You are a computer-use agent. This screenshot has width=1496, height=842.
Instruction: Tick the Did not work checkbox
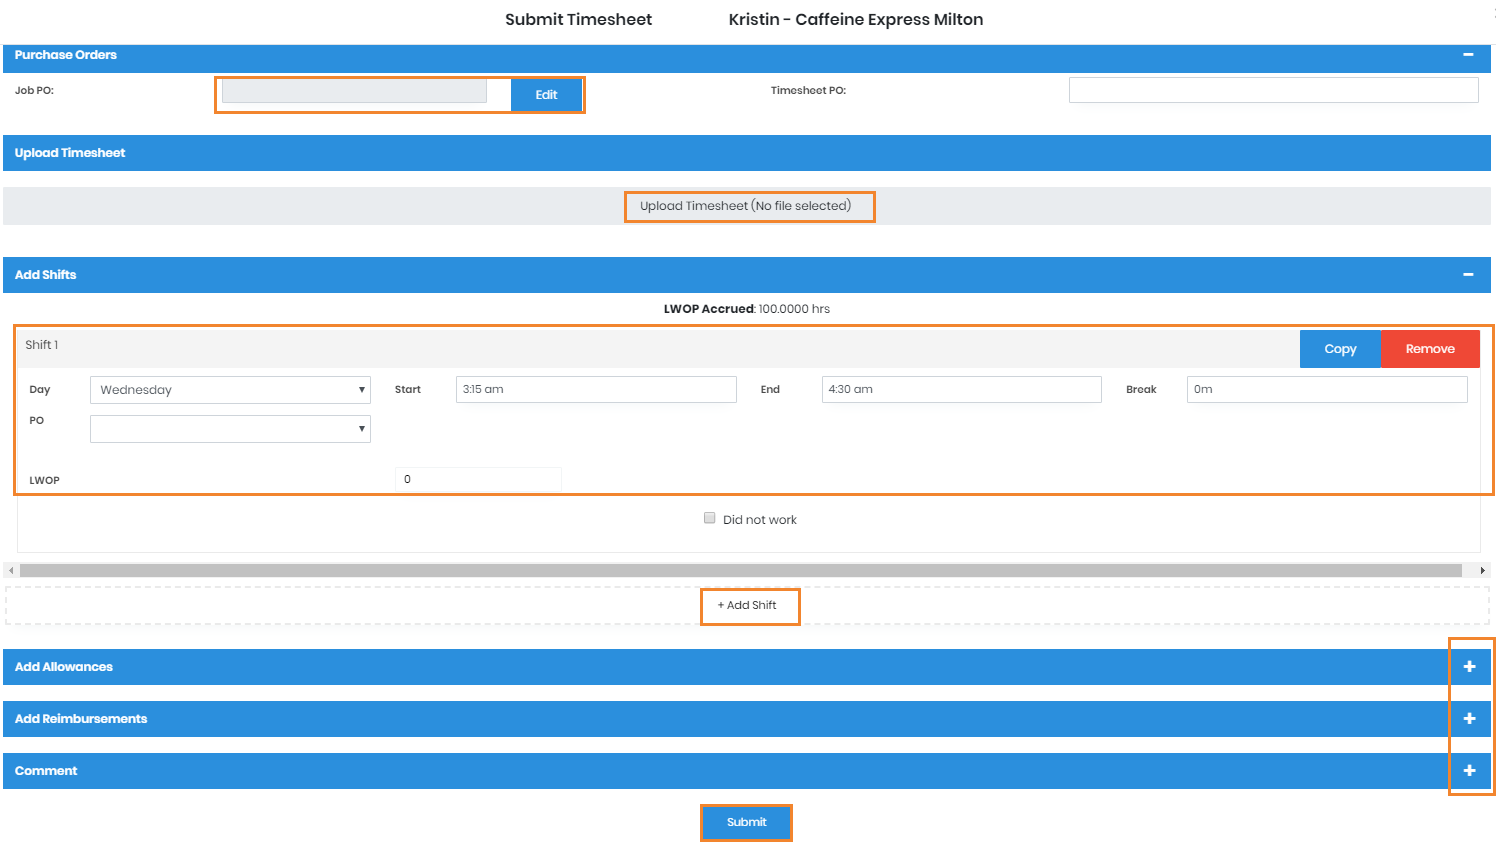coord(710,518)
